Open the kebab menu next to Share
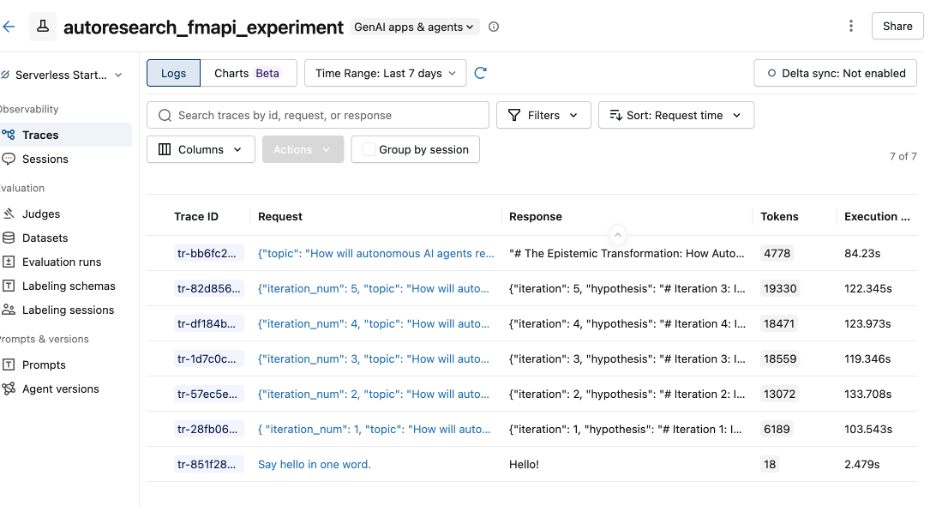936x506 pixels. [x=851, y=26]
